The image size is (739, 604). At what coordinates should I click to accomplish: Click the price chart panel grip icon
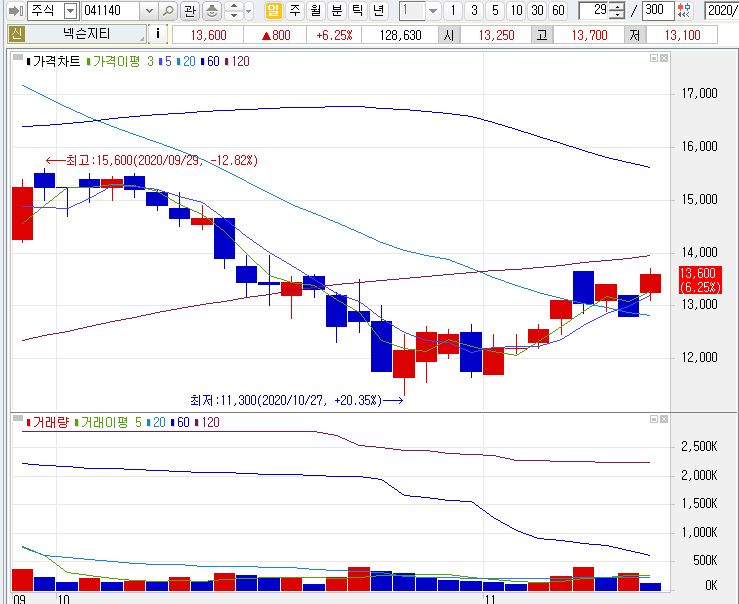[x=18, y=58]
